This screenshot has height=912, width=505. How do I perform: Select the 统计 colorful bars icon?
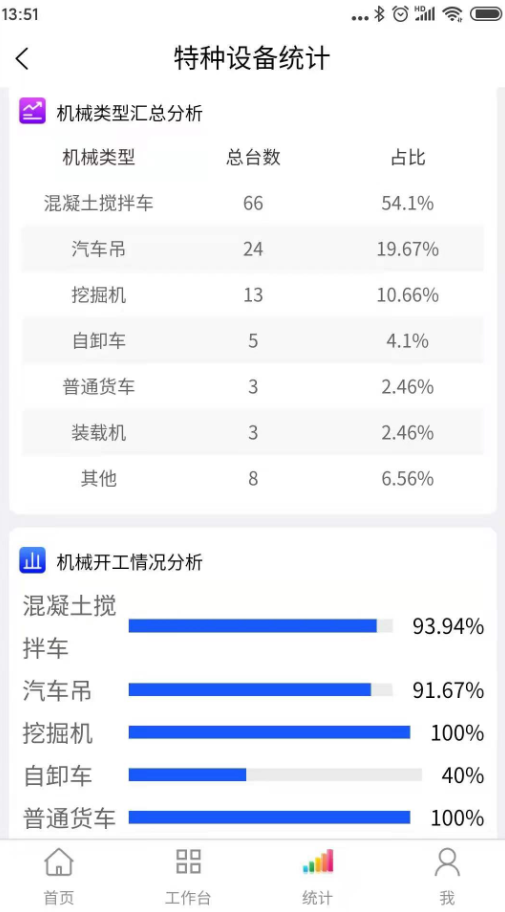(318, 861)
